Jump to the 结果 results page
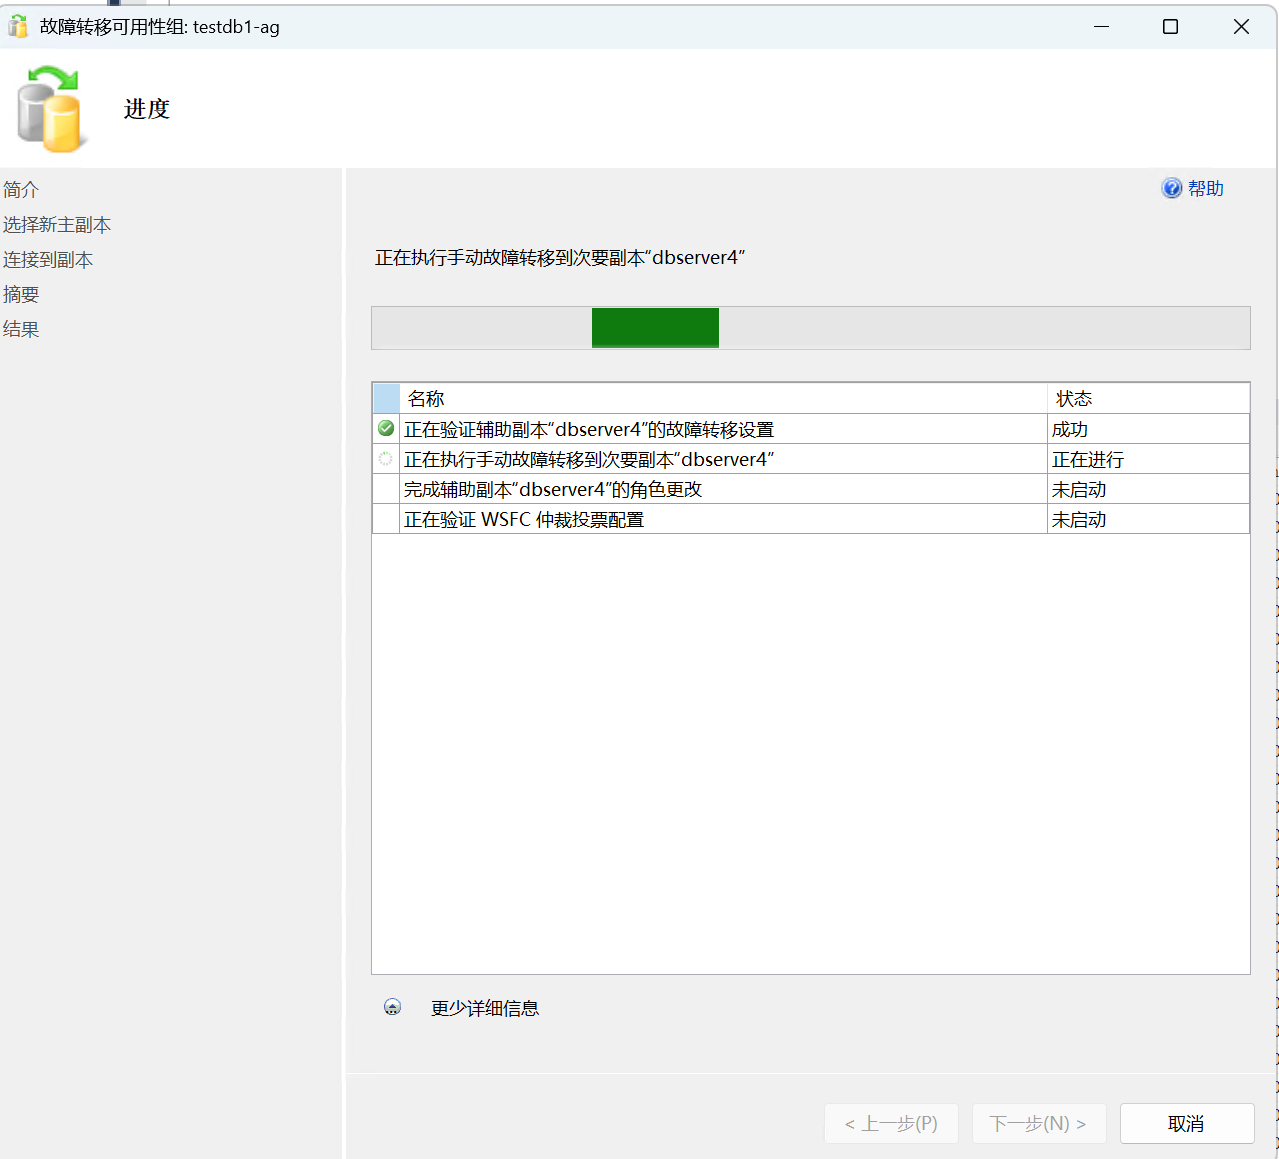The height and width of the screenshot is (1159, 1279). [21, 330]
